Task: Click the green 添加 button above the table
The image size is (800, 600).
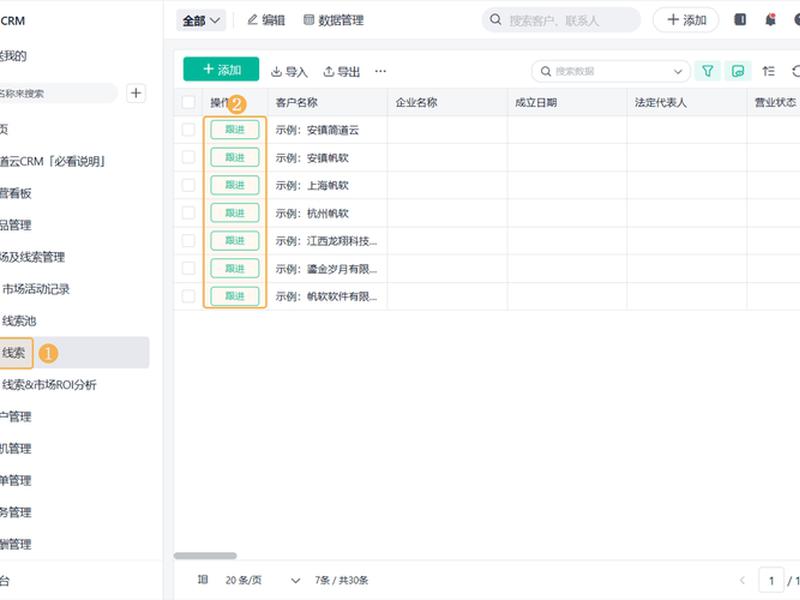Action: point(221,69)
